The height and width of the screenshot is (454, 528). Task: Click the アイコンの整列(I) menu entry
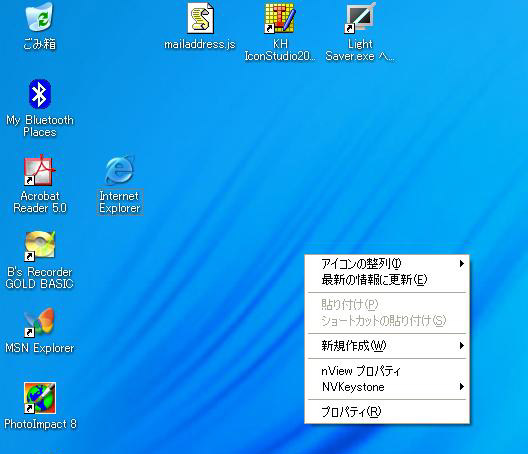[x=387, y=263]
